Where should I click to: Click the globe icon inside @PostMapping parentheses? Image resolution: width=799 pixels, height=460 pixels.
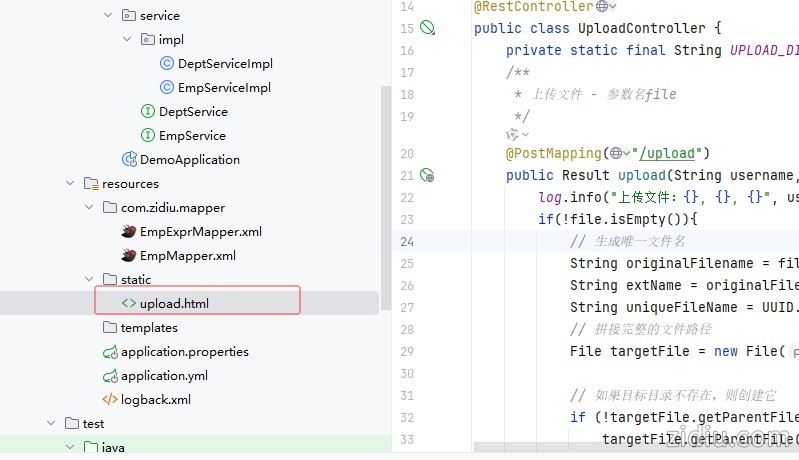pyautogui.click(x=618, y=153)
